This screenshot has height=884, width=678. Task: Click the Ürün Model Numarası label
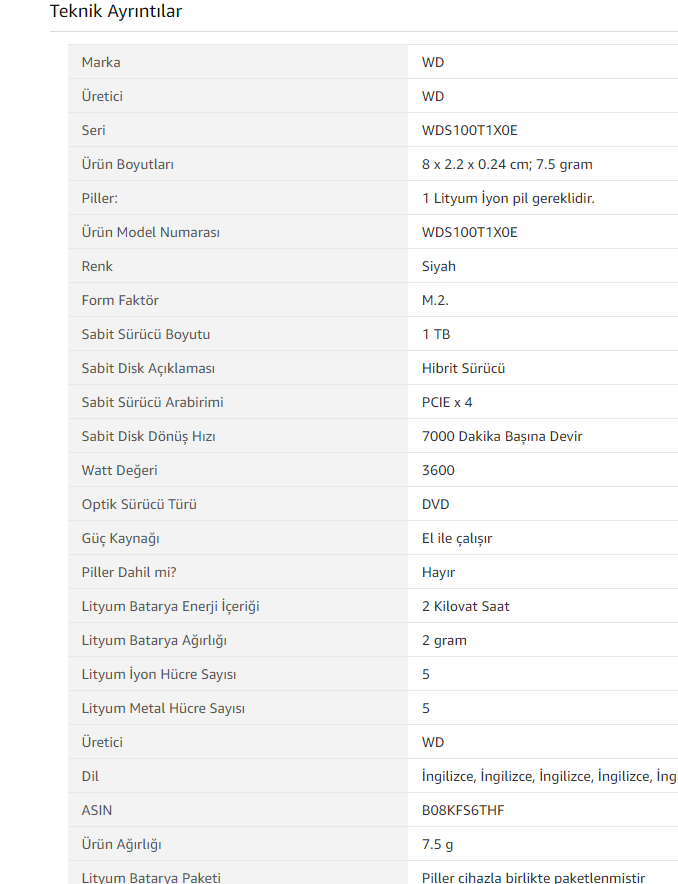click(150, 232)
